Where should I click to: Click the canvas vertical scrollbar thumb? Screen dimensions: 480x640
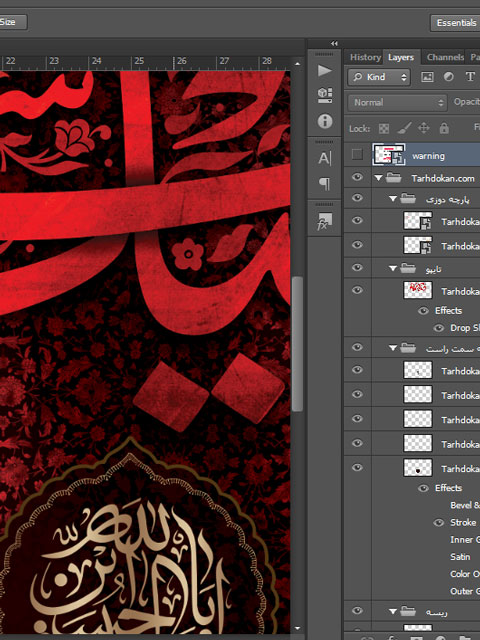(x=298, y=344)
